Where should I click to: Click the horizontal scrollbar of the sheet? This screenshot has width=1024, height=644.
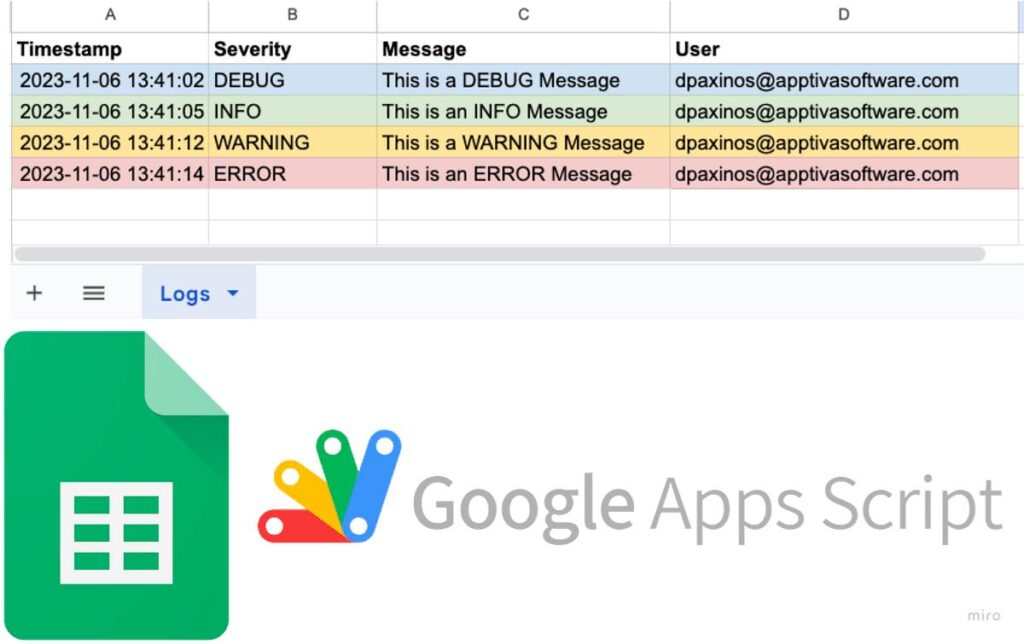[500, 254]
